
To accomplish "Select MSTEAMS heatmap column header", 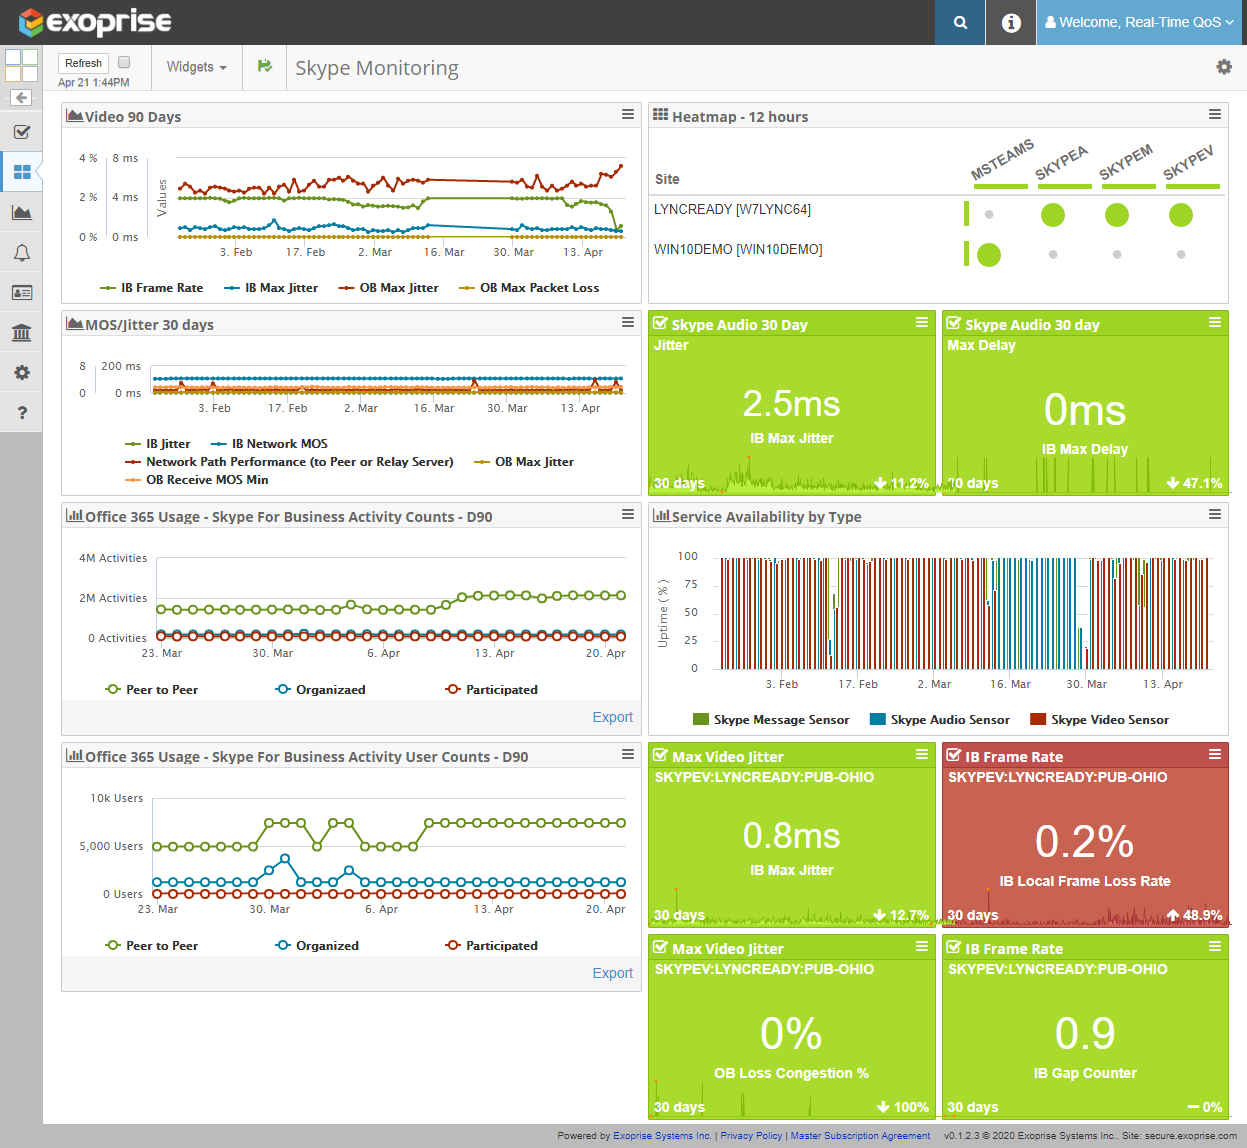I will point(1001,163).
